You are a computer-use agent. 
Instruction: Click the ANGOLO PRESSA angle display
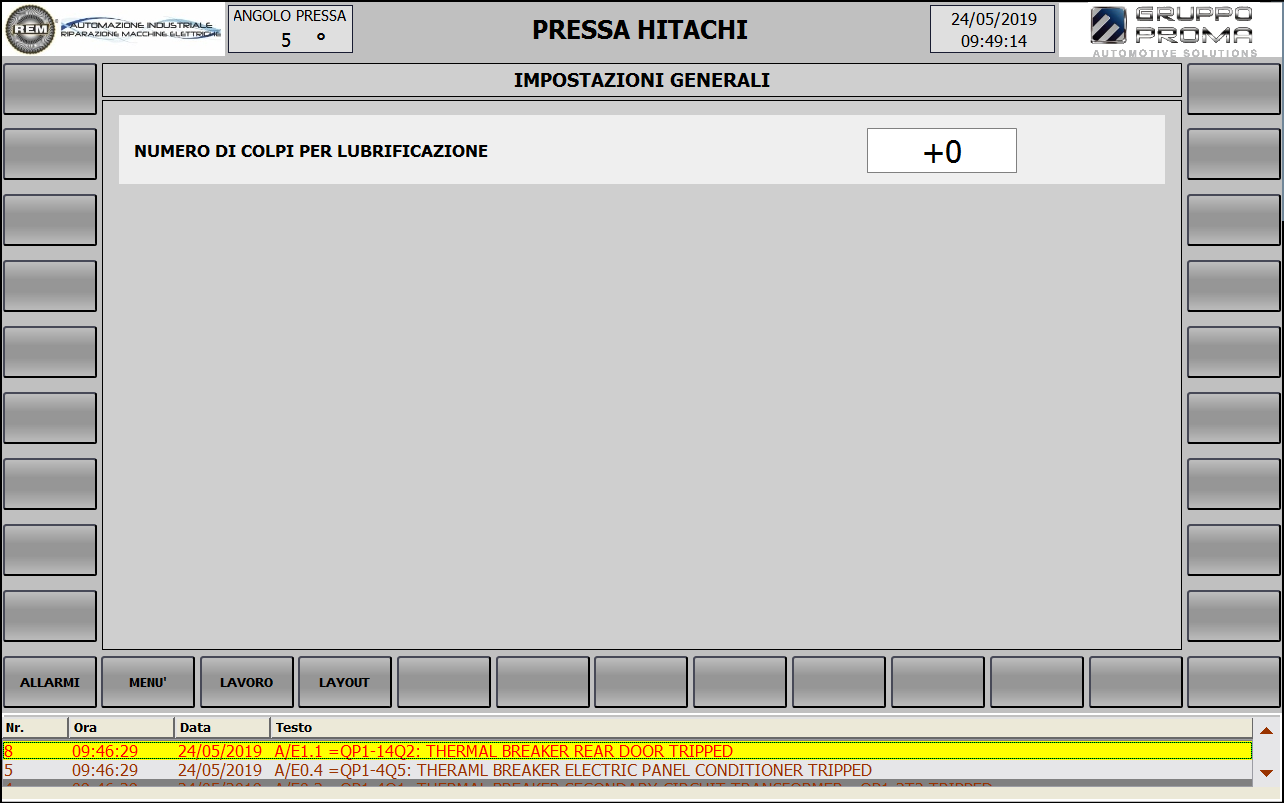[290, 29]
